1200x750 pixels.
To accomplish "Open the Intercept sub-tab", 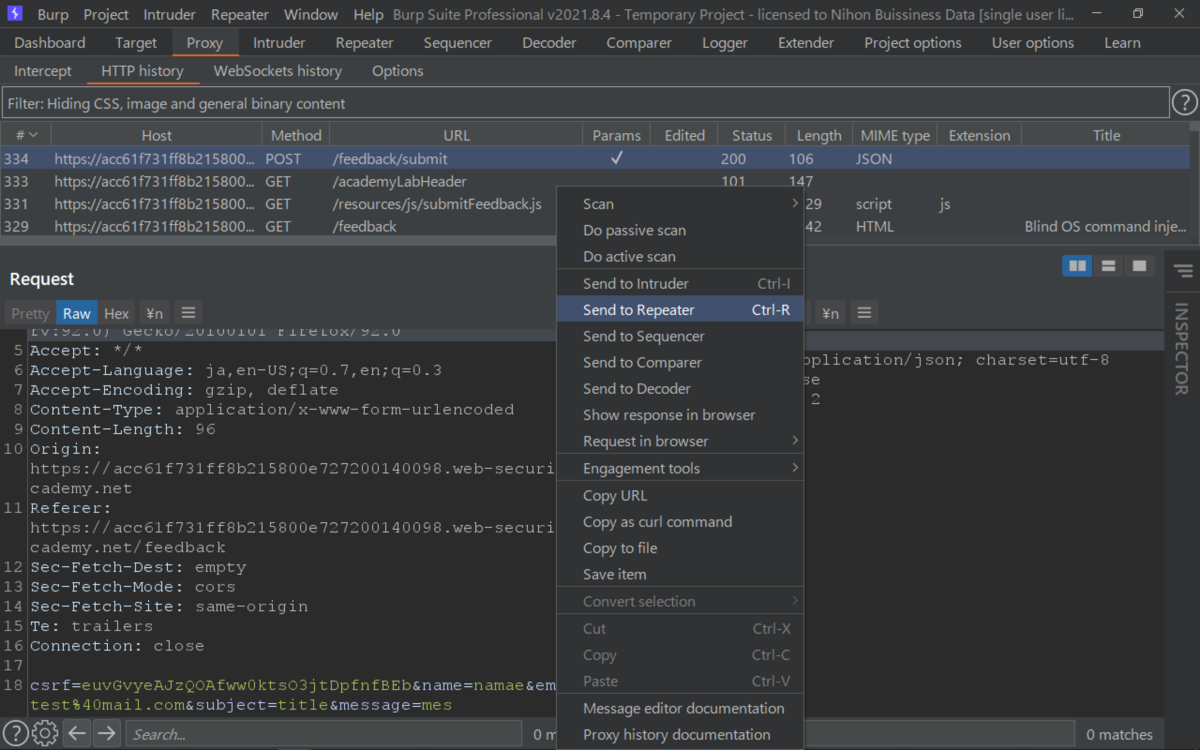I will pos(43,71).
